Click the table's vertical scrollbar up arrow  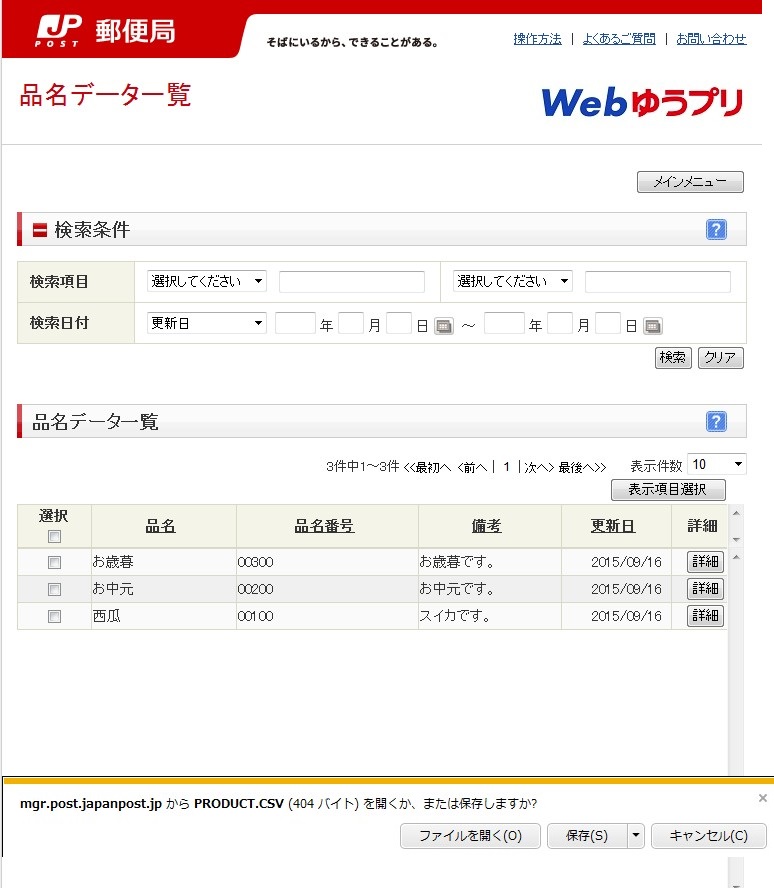[737, 514]
